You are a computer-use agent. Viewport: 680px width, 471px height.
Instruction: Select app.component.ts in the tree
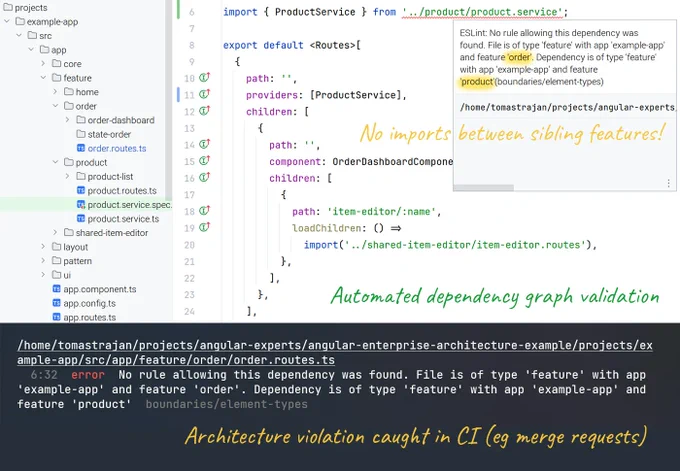click(x=100, y=289)
